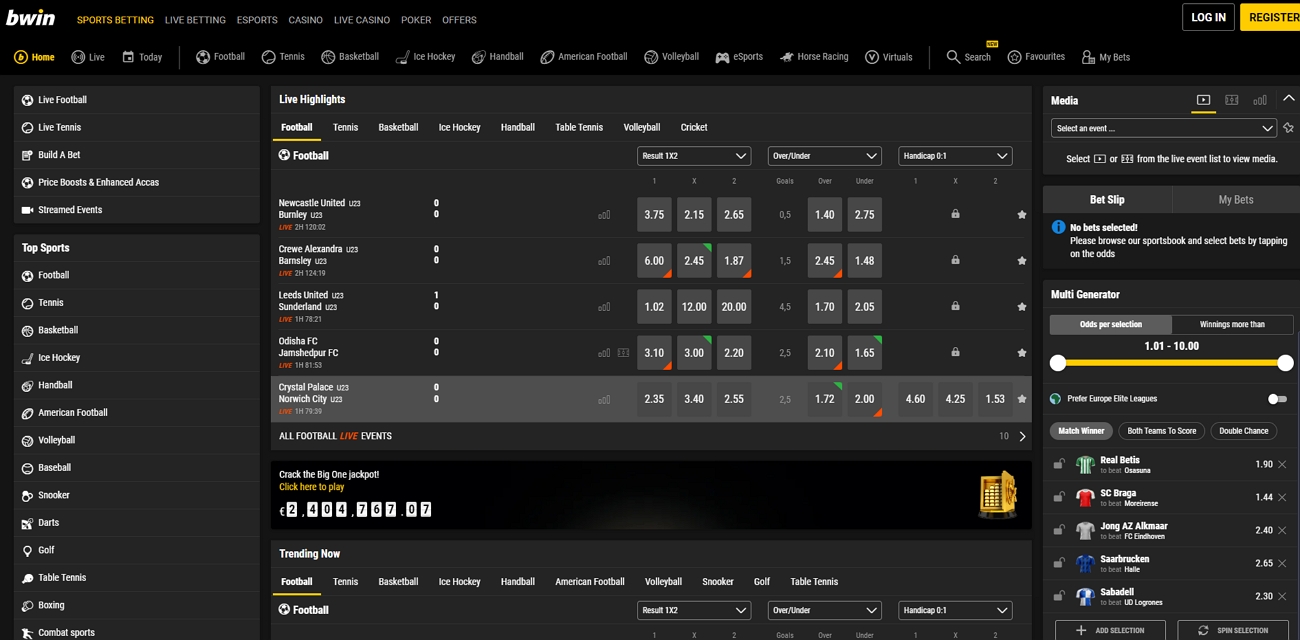Open Tennis in the top sports bar
The width and height of the screenshot is (1300, 640).
(283, 57)
